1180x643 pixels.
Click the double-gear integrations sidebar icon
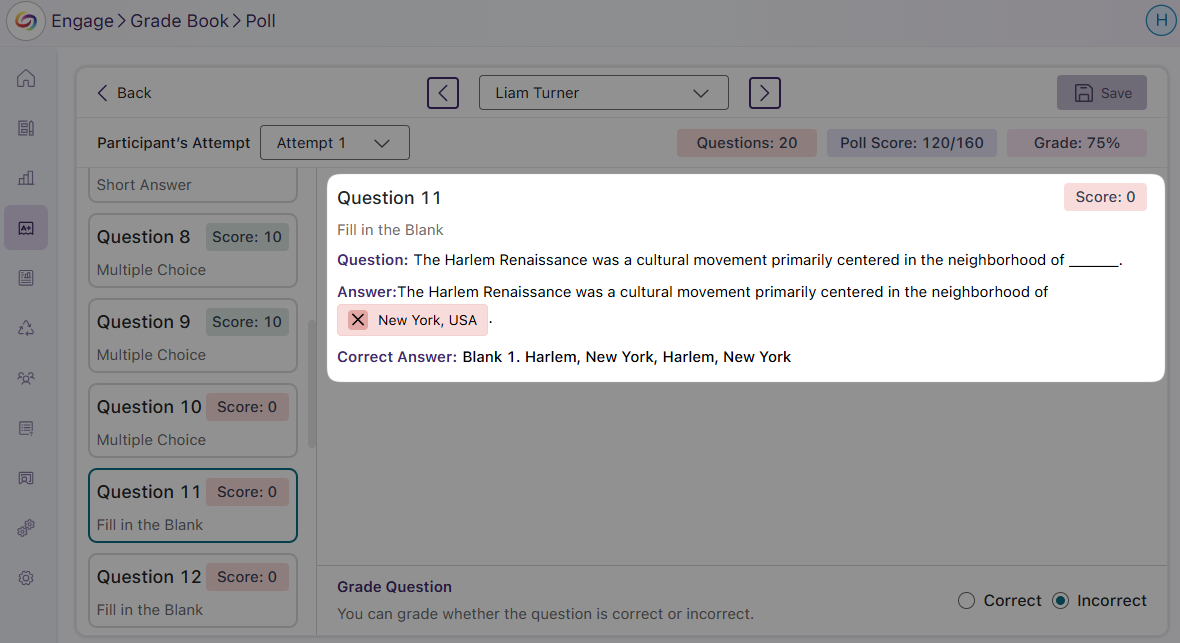[x=26, y=528]
